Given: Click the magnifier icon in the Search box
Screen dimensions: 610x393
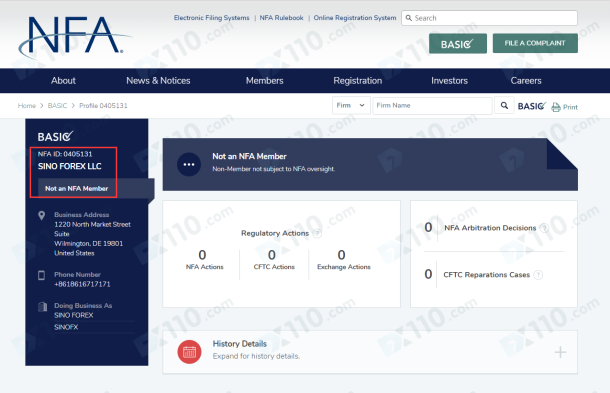Looking at the screenshot, I should [x=408, y=18].
